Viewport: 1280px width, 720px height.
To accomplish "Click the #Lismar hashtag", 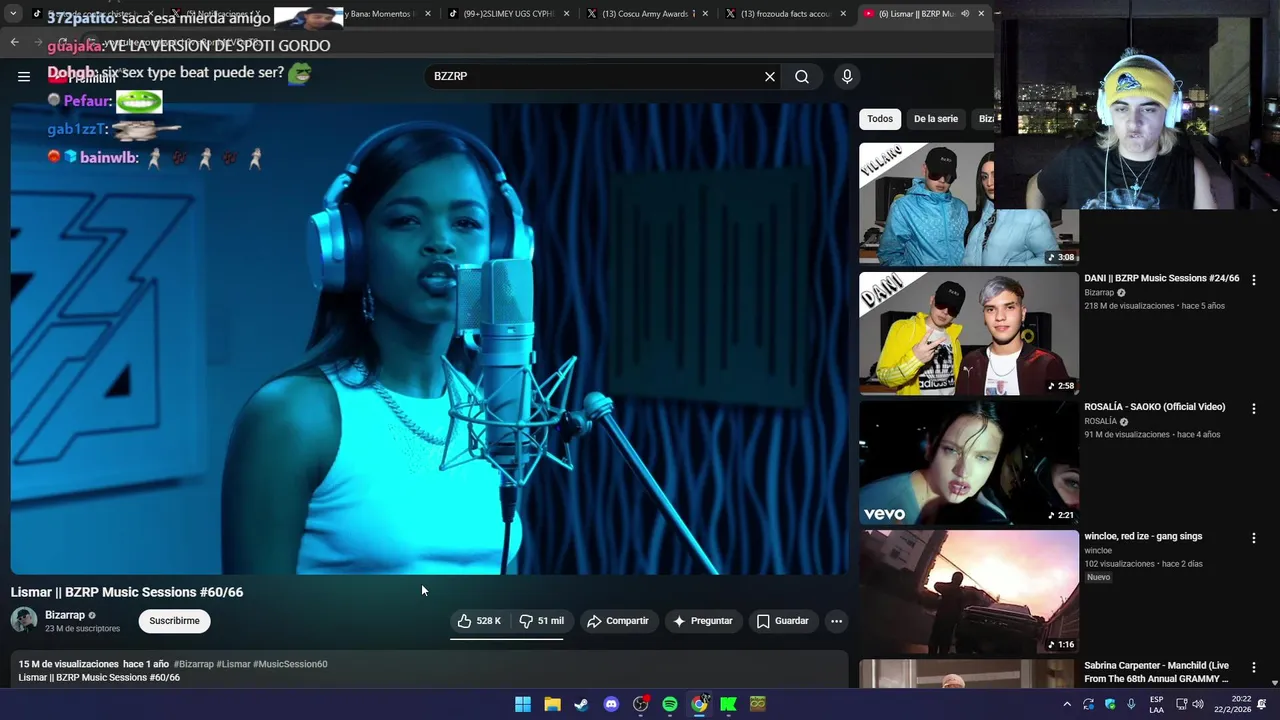I will pyautogui.click(x=234, y=664).
